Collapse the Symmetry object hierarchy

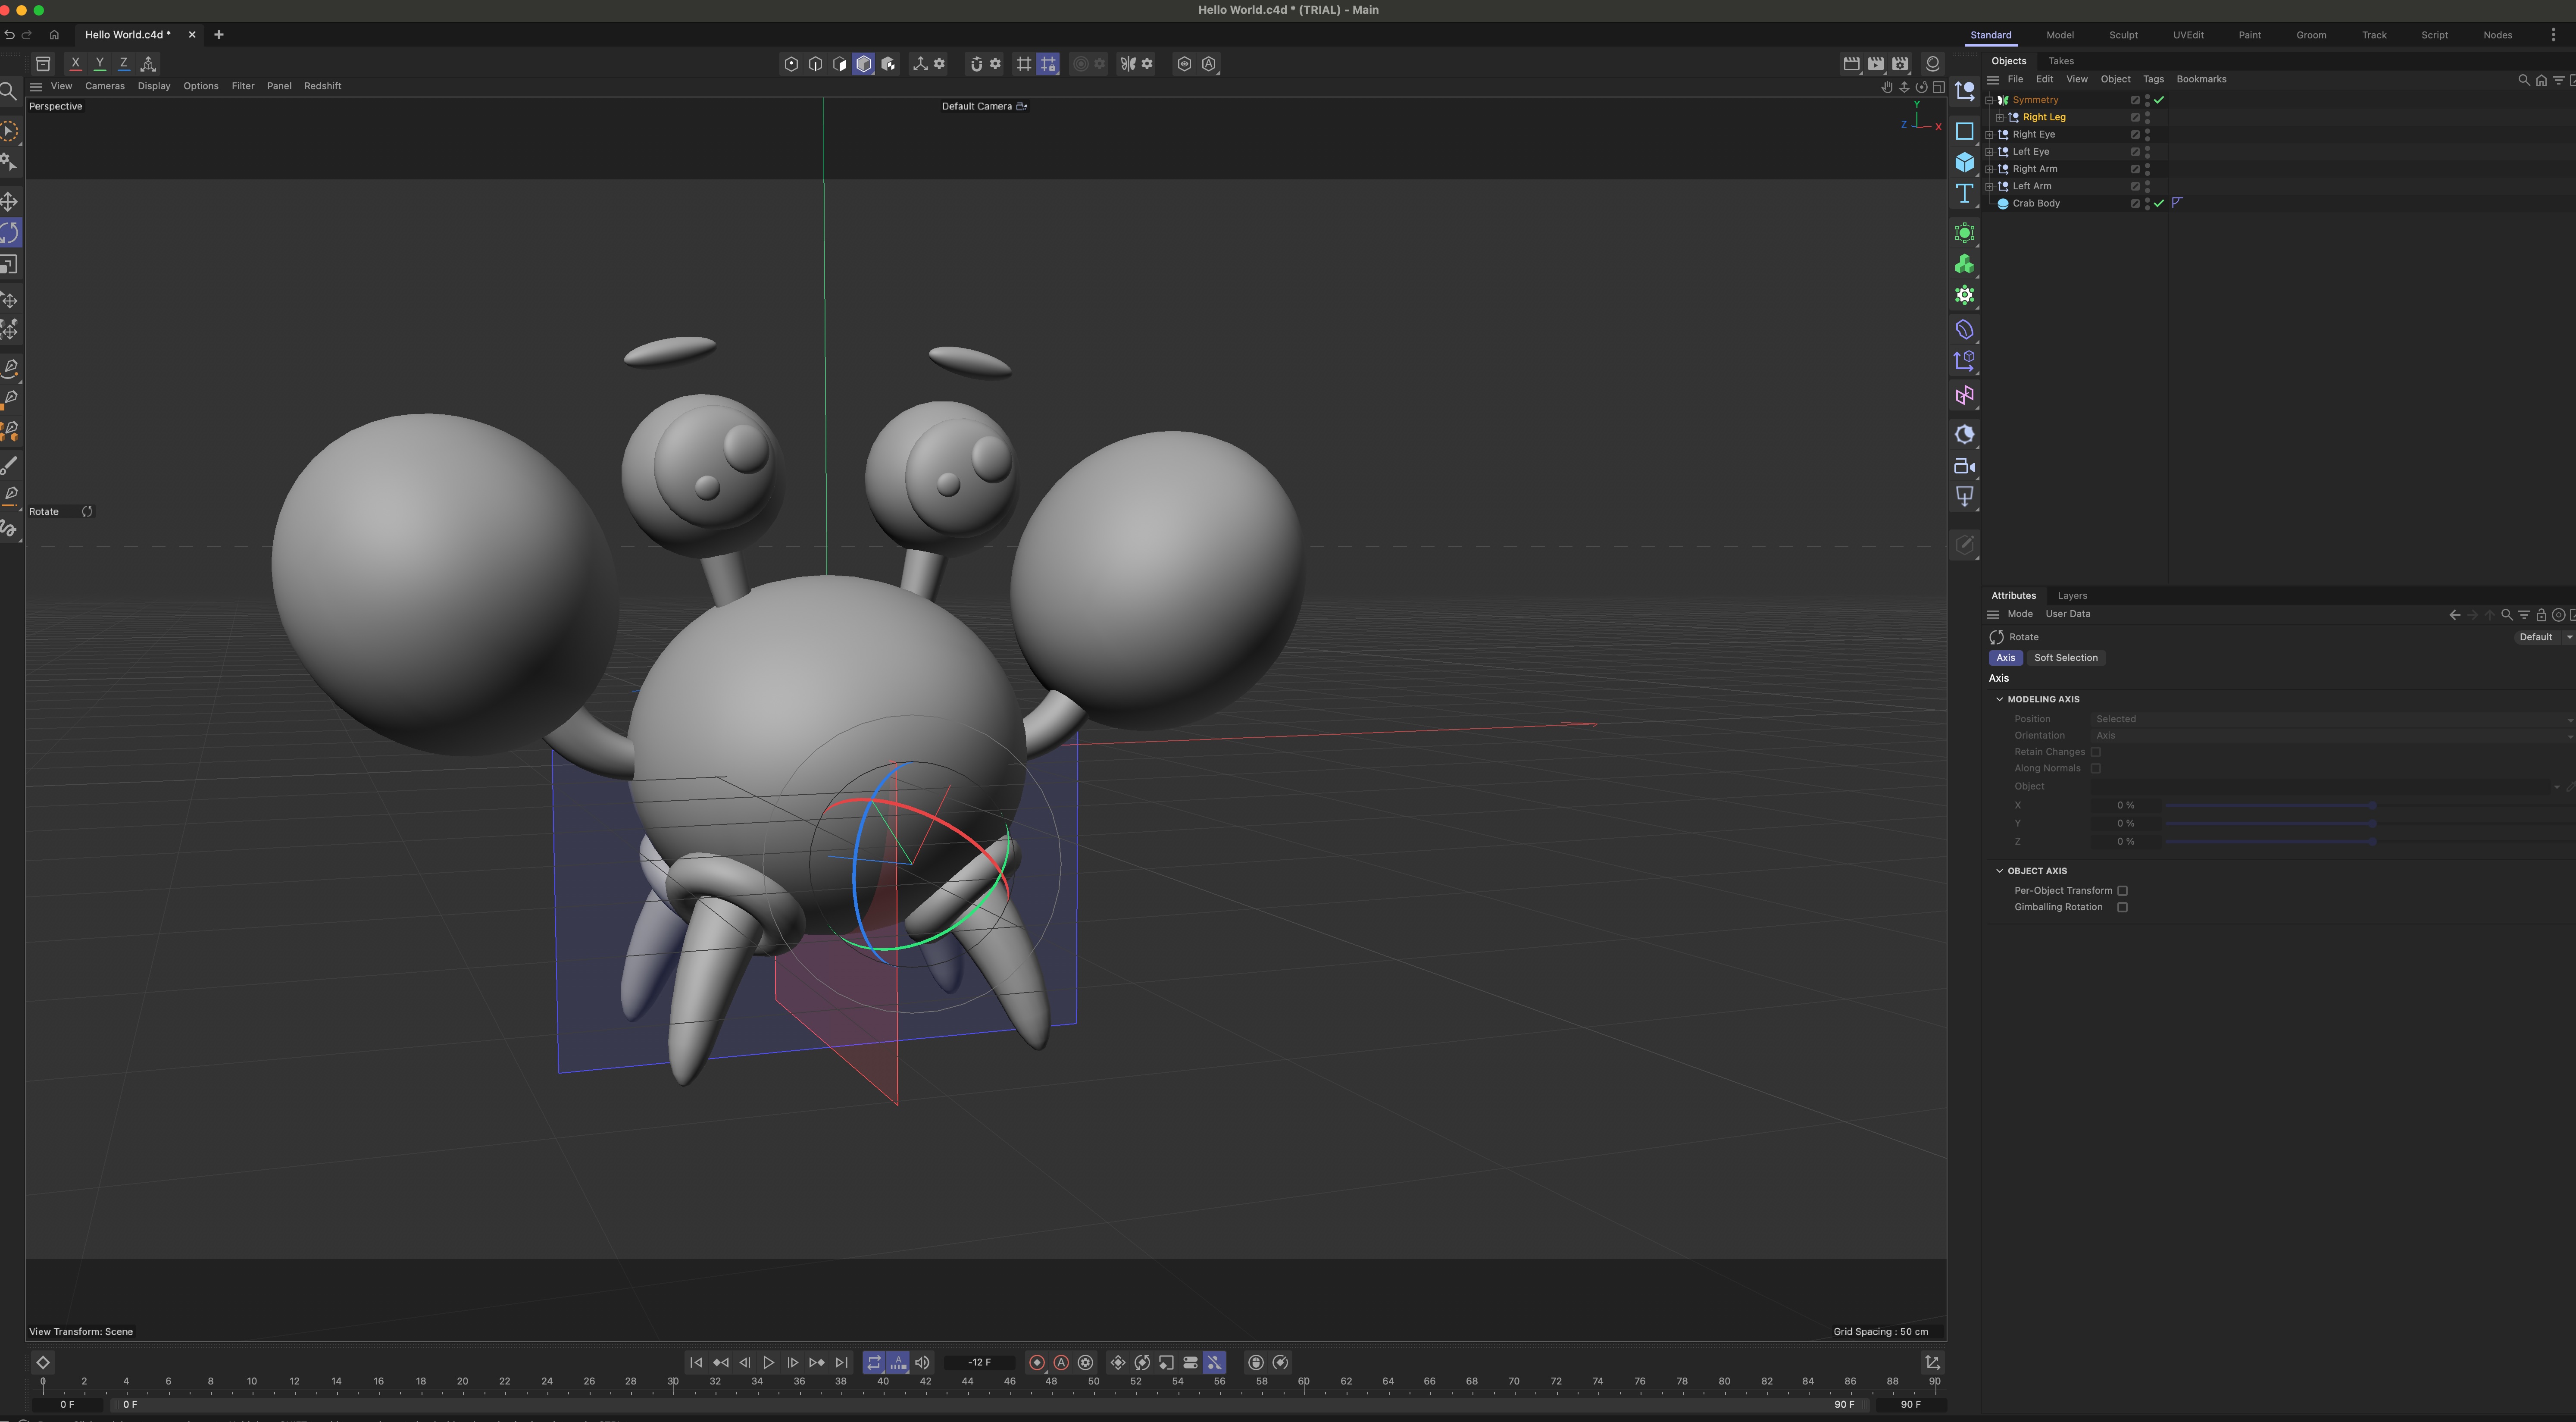point(1989,100)
